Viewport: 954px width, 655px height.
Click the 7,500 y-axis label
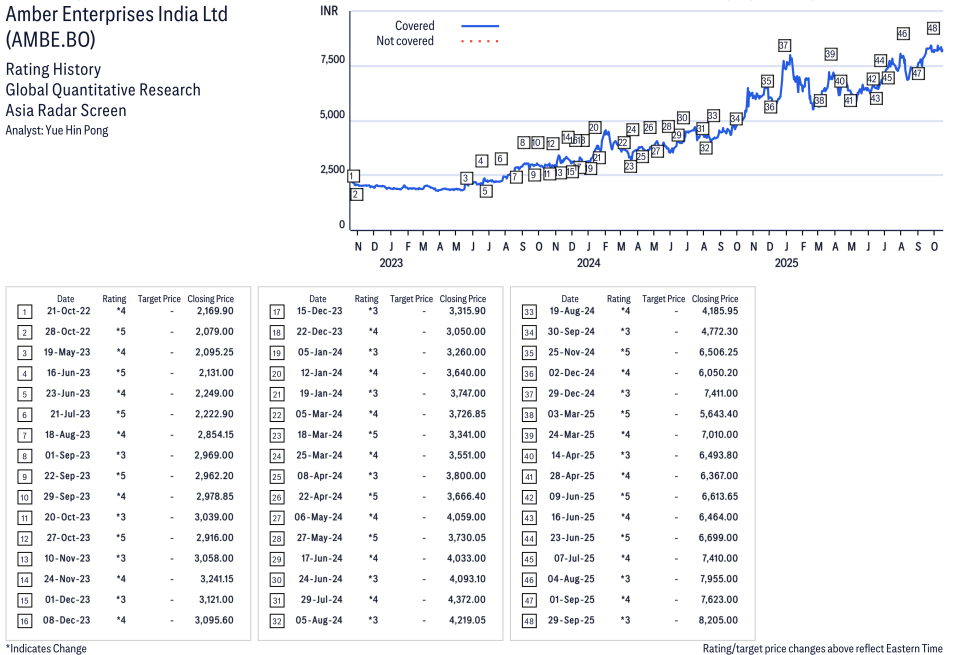tap(332, 61)
